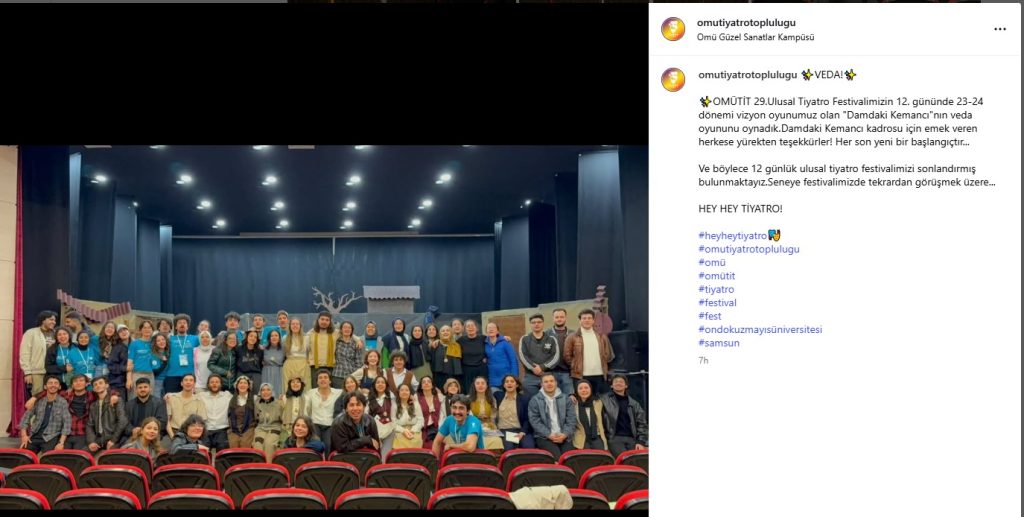
Task: Open the #heyheytiyatro hashtag
Action: tap(732, 236)
